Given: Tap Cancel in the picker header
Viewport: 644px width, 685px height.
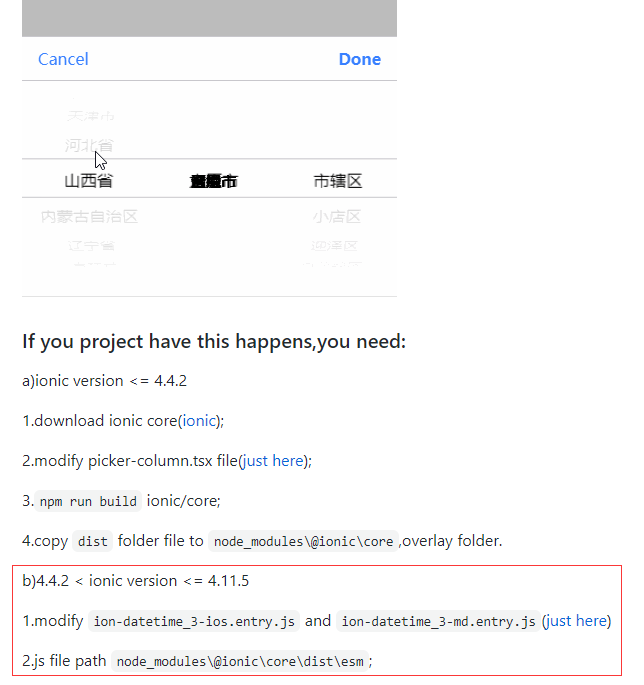Looking at the screenshot, I should click(63, 59).
